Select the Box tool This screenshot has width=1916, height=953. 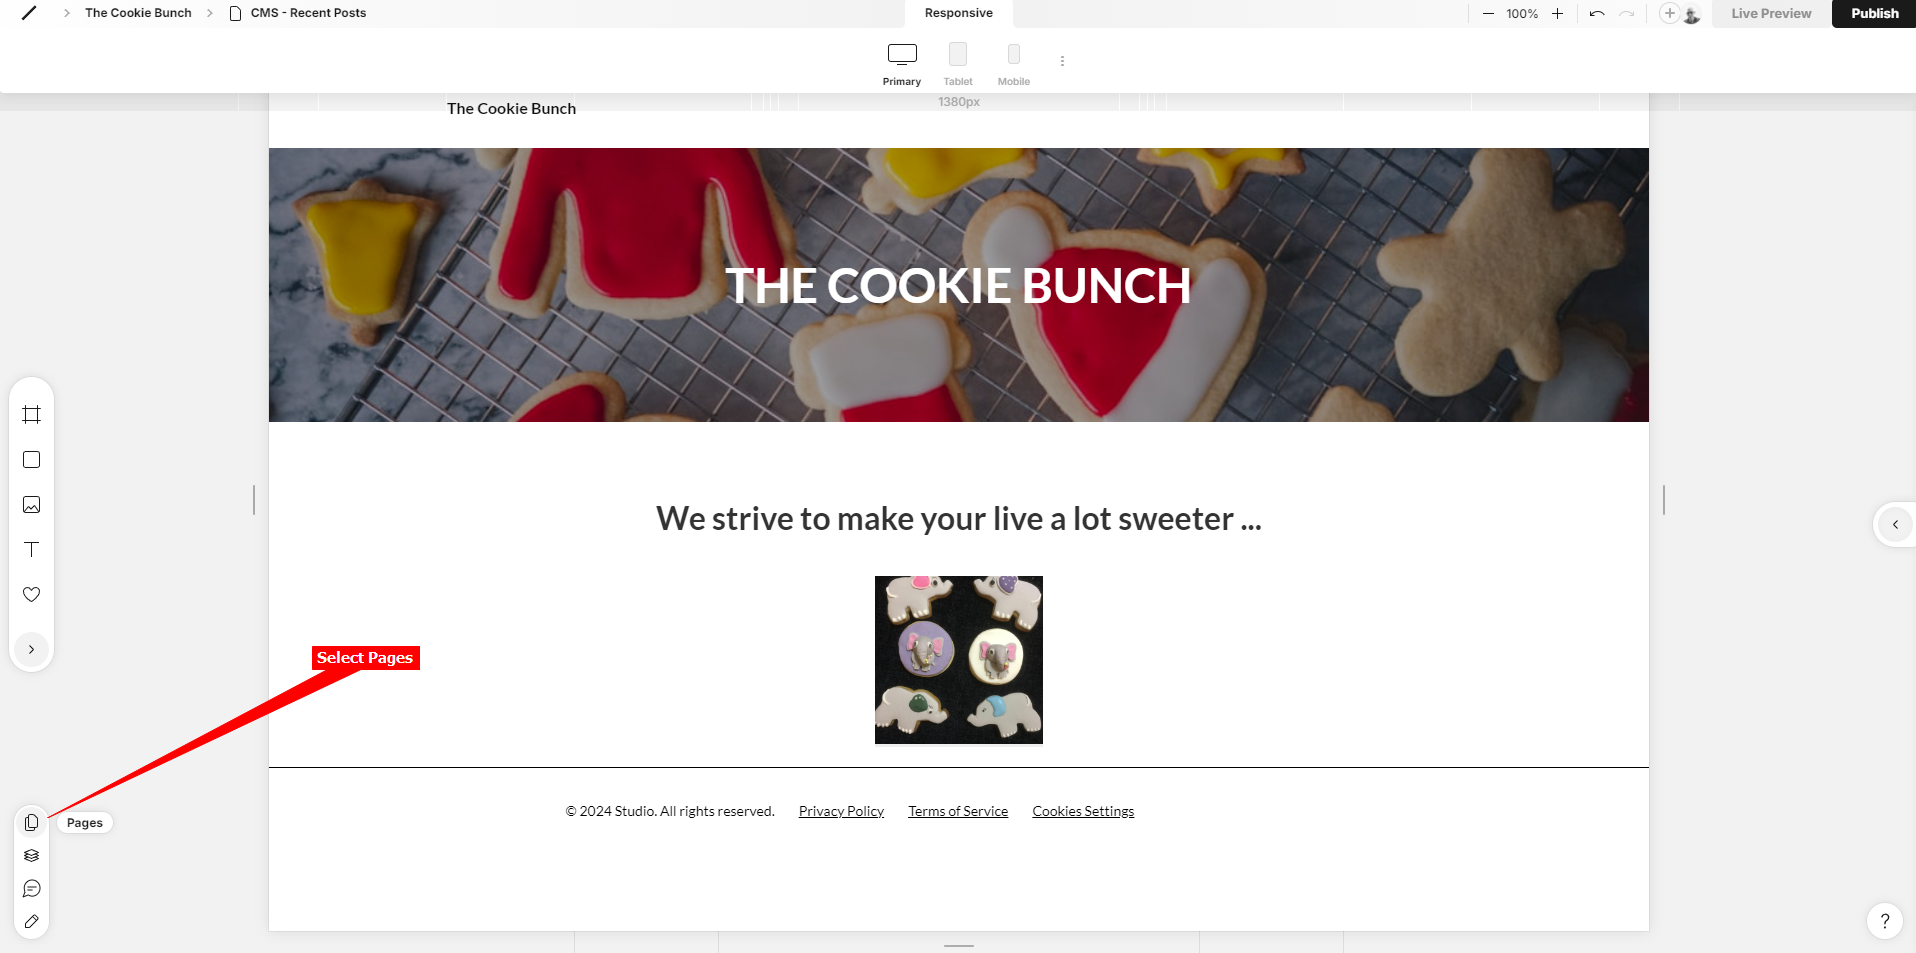click(x=32, y=460)
